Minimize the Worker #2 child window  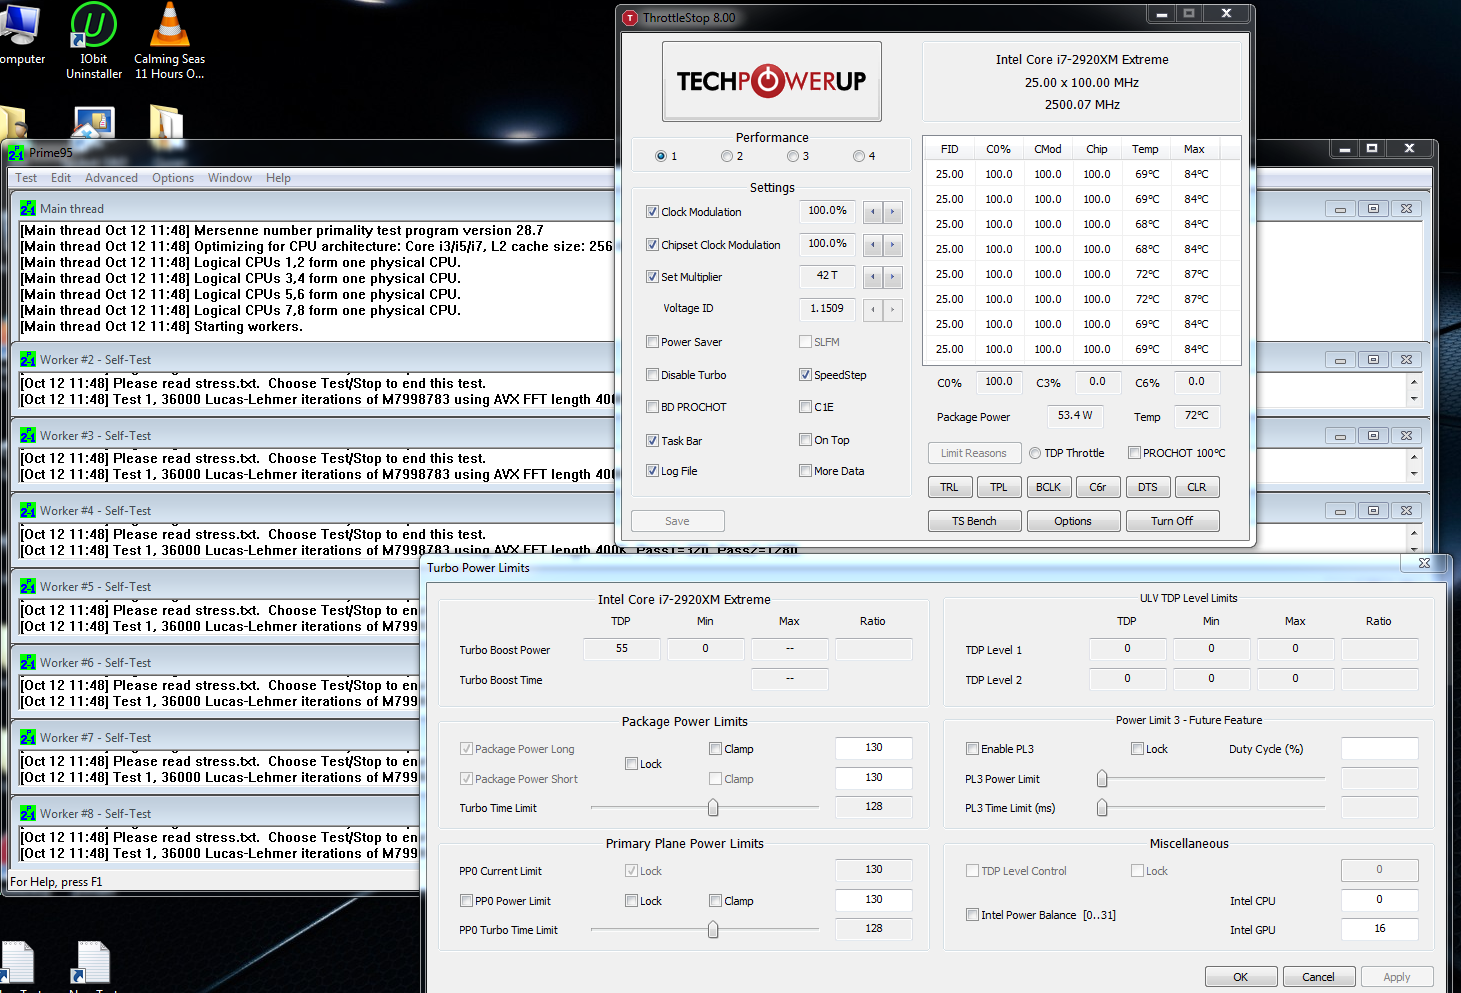[1340, 360]
